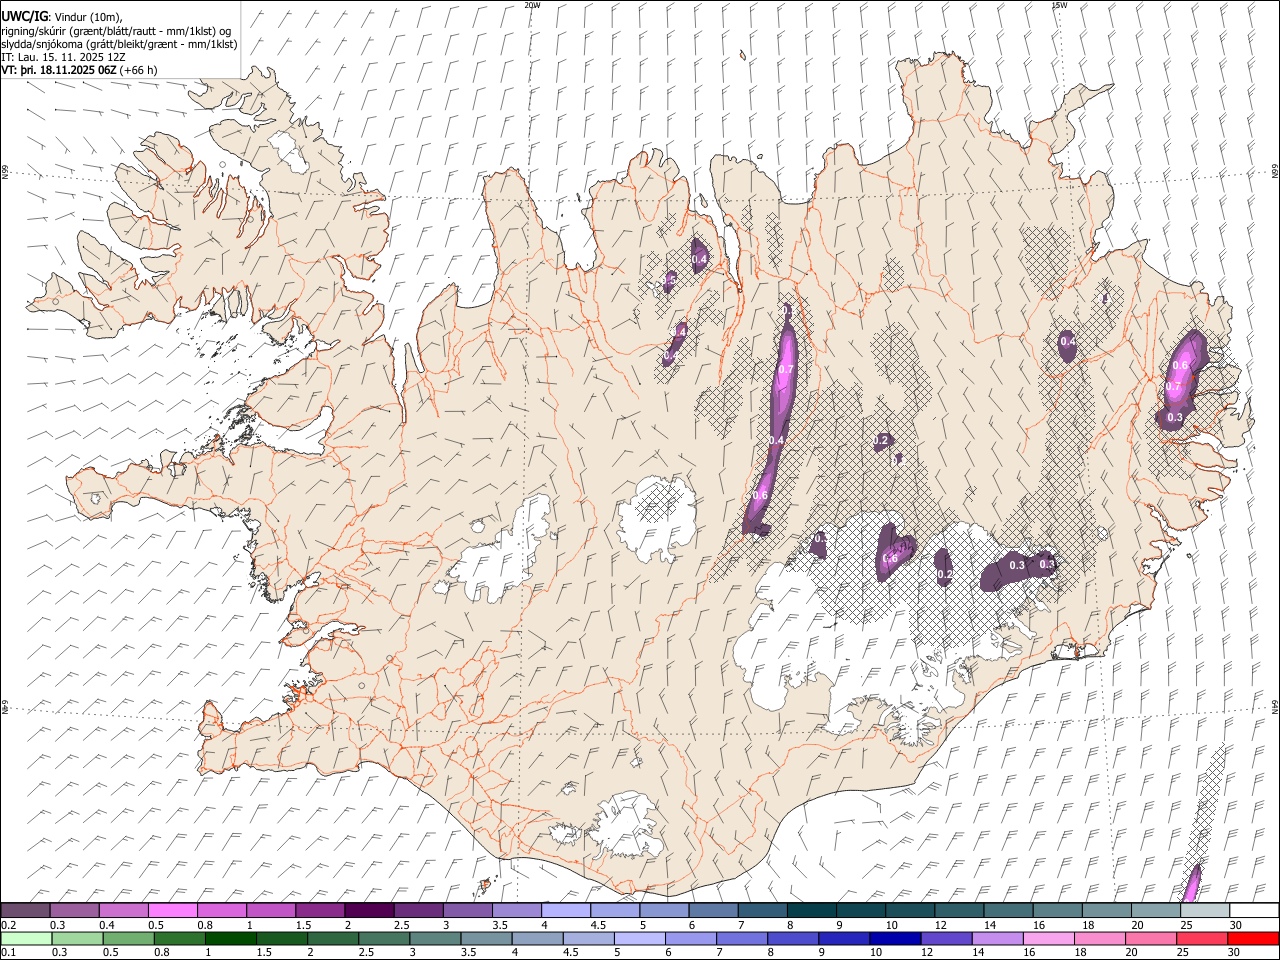Click the light gray 25–30 snow legend swatch

[1205, 910]
